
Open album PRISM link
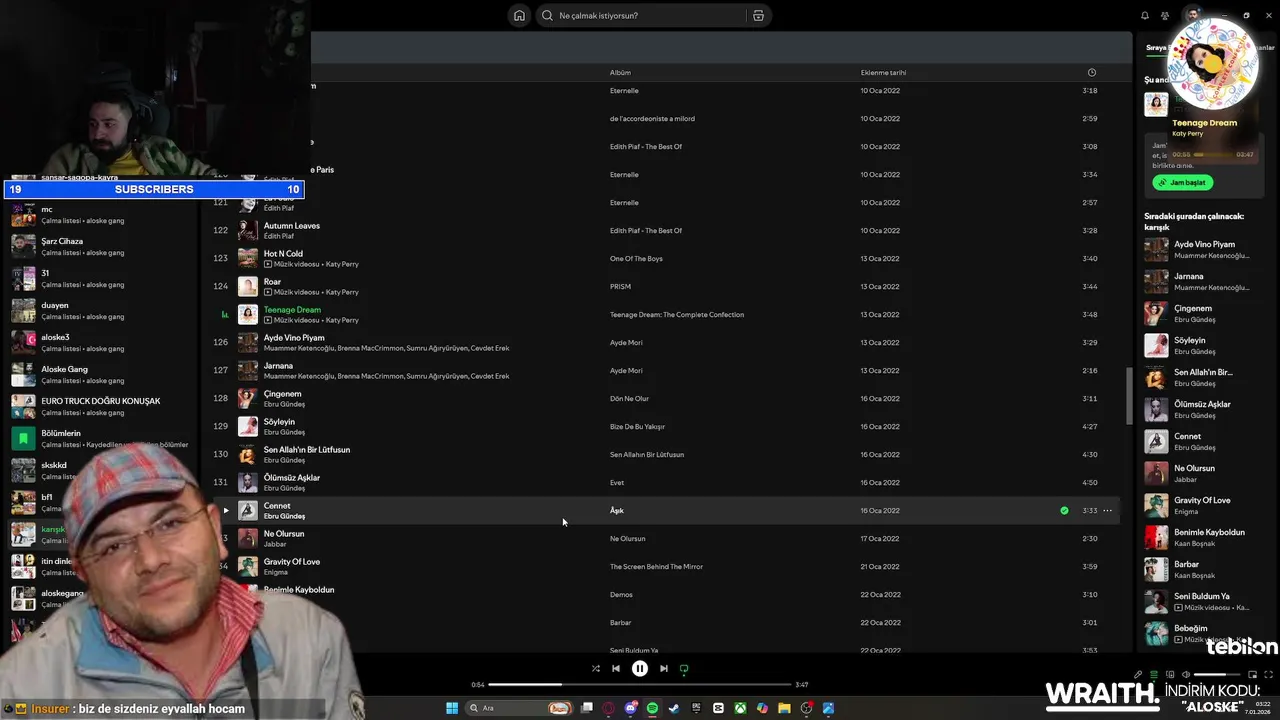[x=620, y=286]
